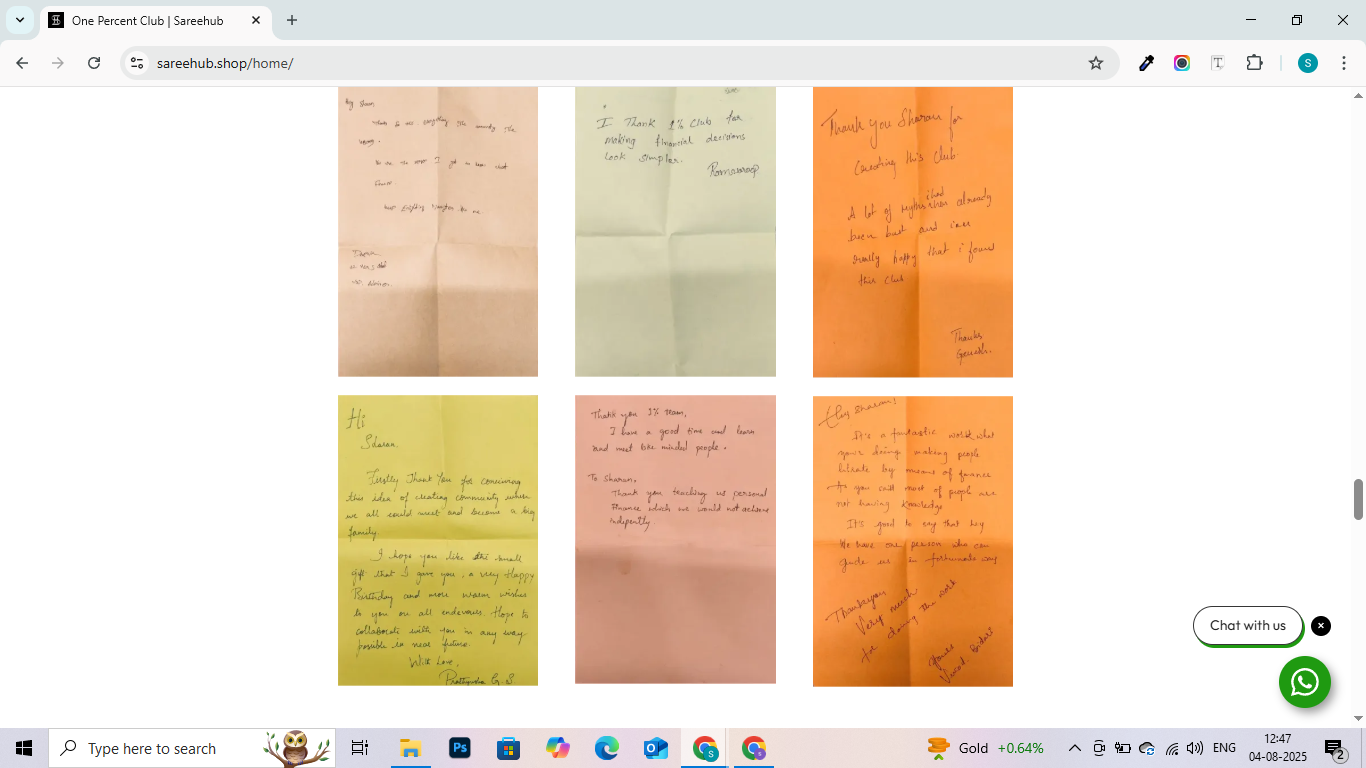Expand the tab search dropdown arrow
This screenshot has width=1366, height=768.
pyautogui.click(x=20, y=20)
